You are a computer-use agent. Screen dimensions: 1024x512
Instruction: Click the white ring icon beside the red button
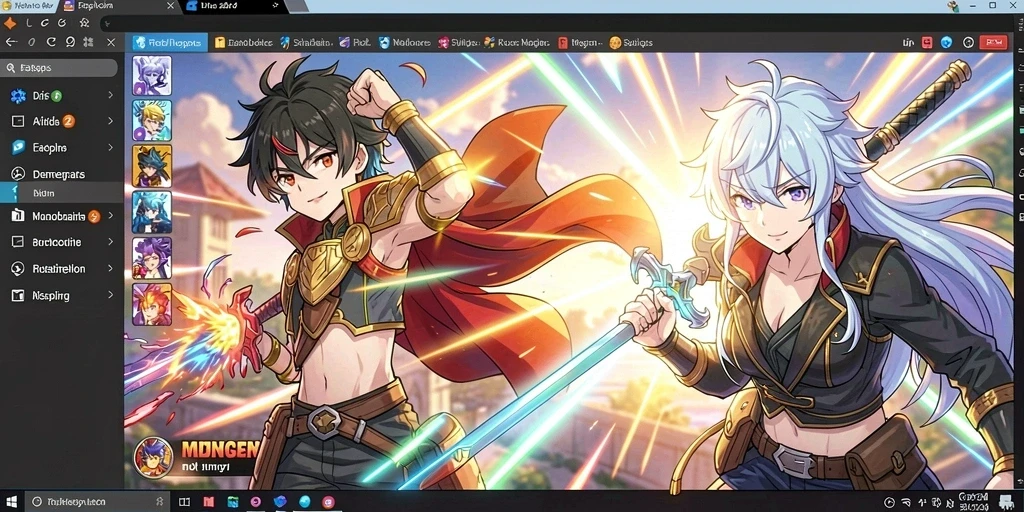point(968,42)
